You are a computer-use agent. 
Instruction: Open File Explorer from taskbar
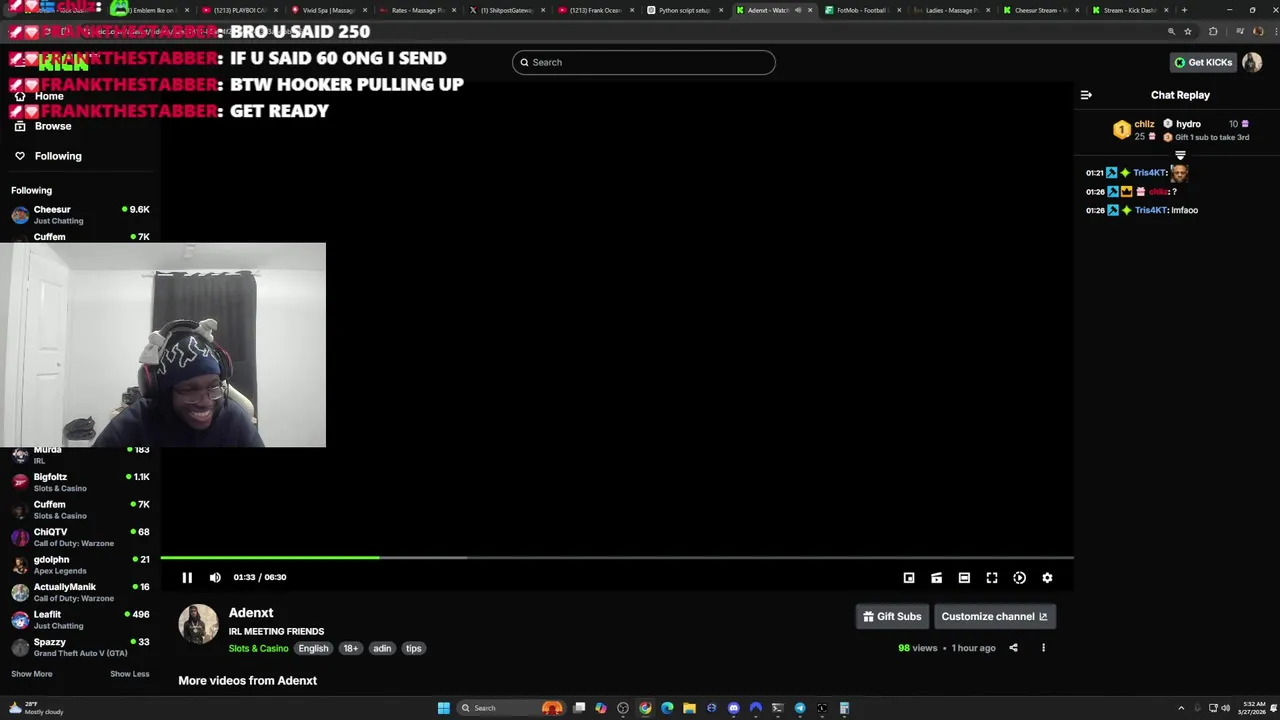pyautogui.click(x=689, y=708)
